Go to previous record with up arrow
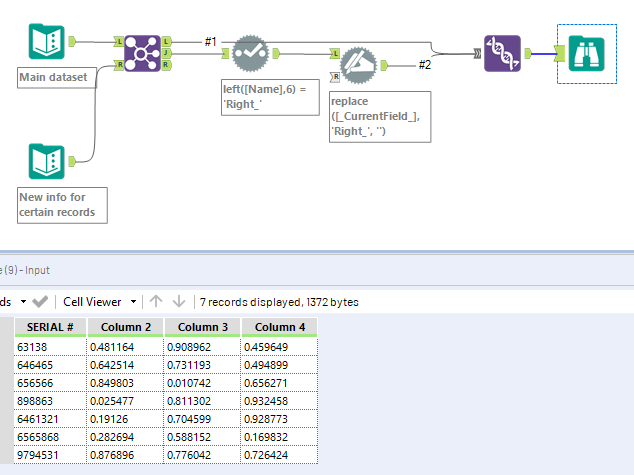Image resolution: width=634 pixels, height=475 pixels. coord(157,301)
